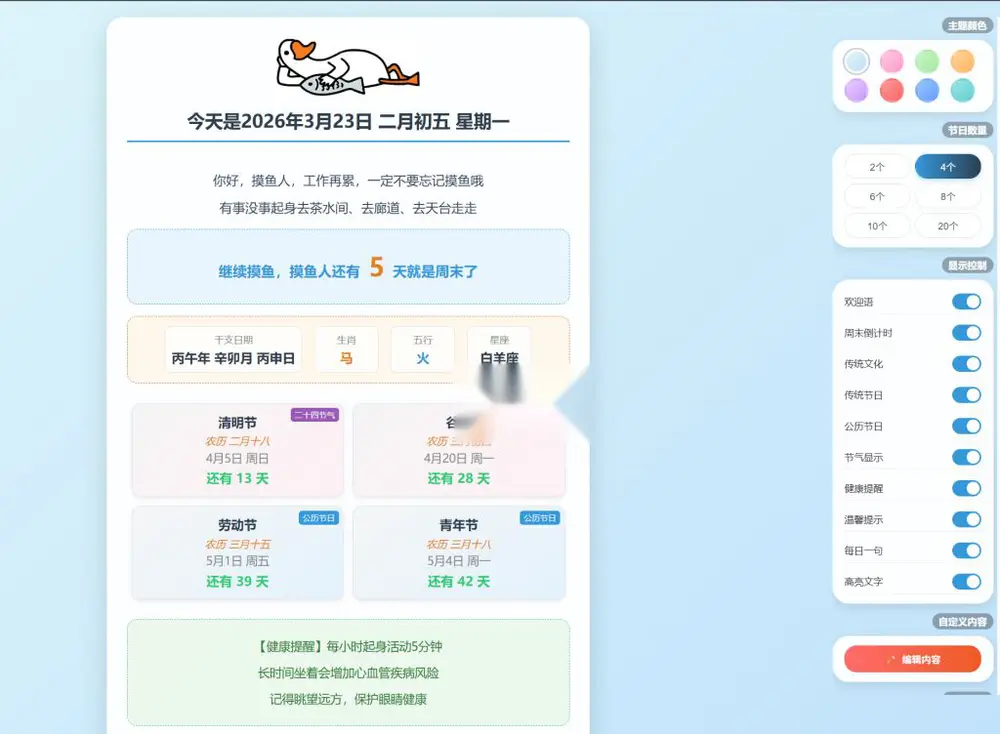Click the 还有 28 天 countdown text

459,478
